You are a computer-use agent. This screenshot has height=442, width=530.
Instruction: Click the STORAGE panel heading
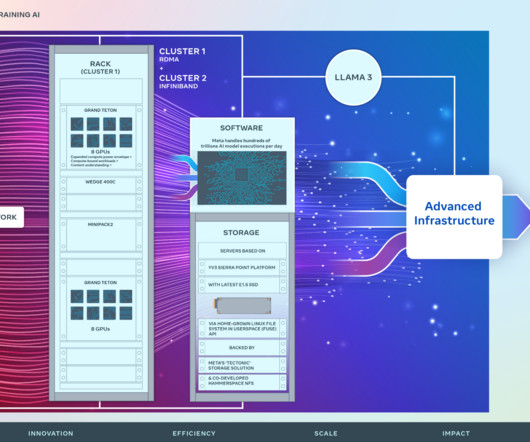point(241,232)
